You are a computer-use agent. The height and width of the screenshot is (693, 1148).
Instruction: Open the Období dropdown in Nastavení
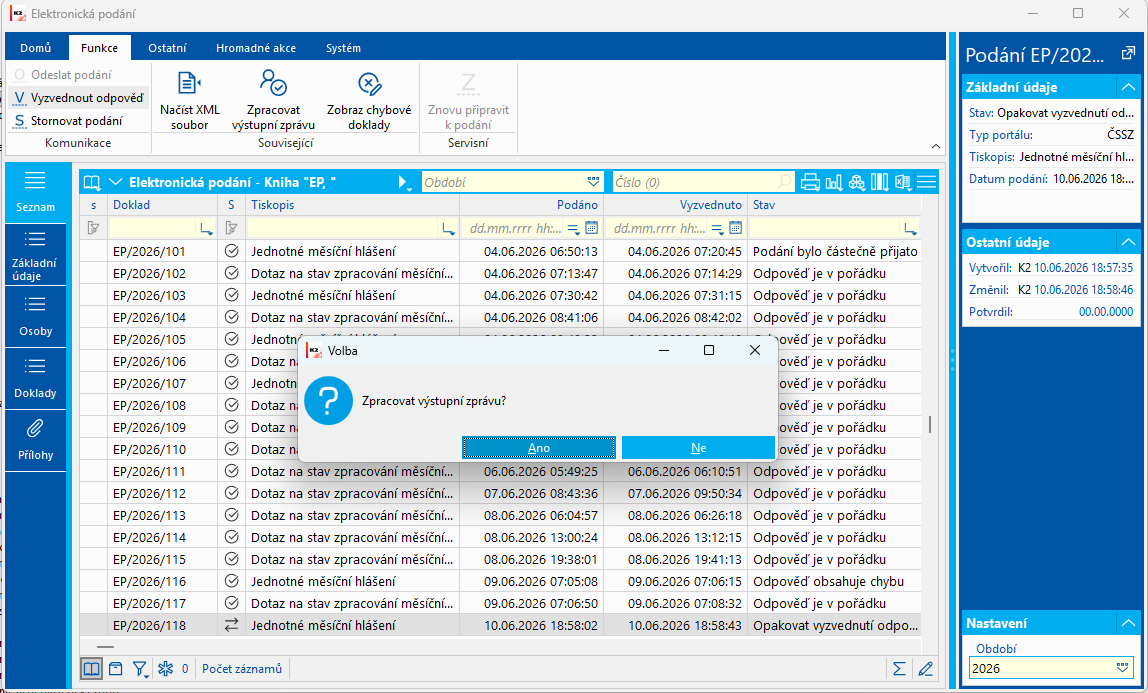coord(1122,667)
